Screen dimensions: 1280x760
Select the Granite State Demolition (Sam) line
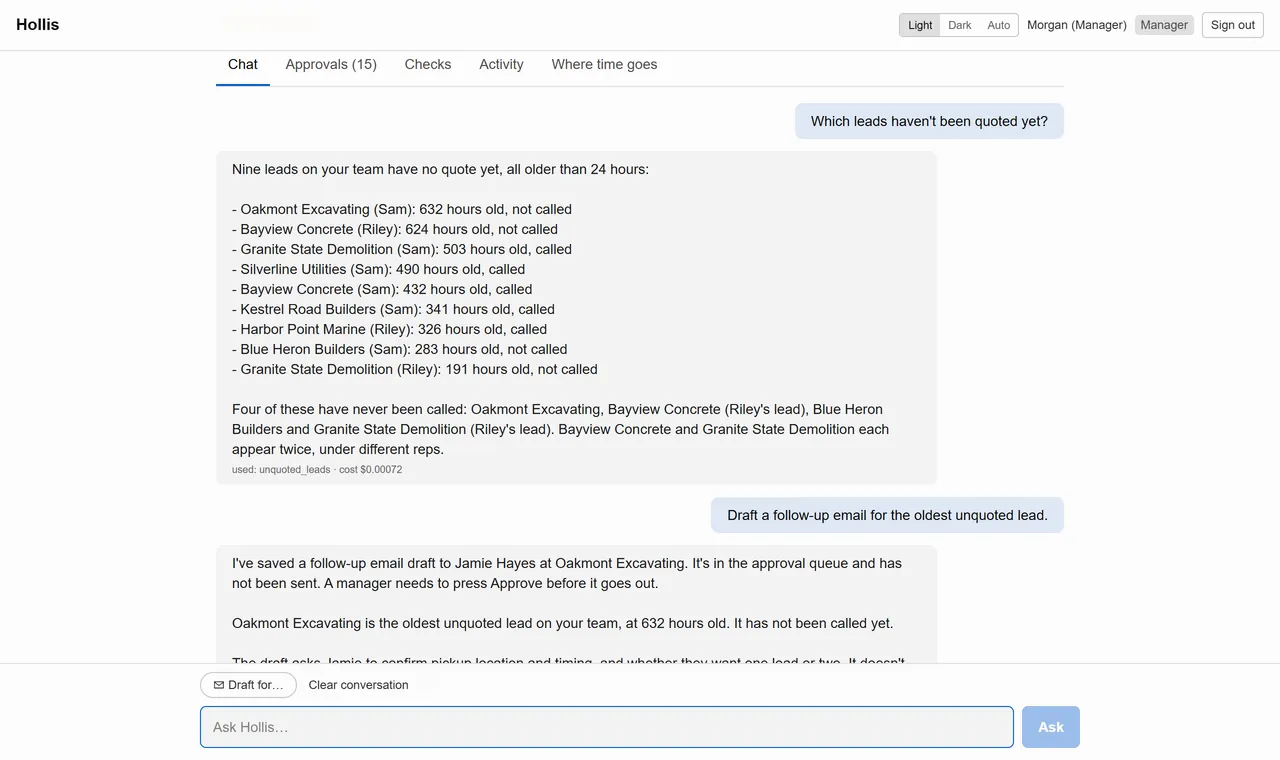coord(402,249)
